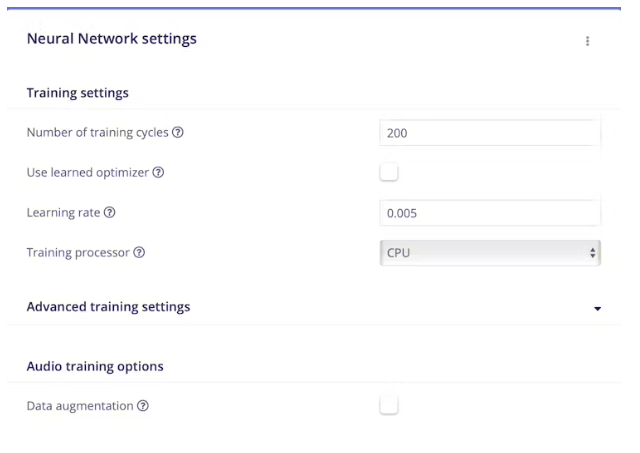Screen dimensions: 640x453
Task: Click the Advanced training settings heading
Action: (108, 307)
